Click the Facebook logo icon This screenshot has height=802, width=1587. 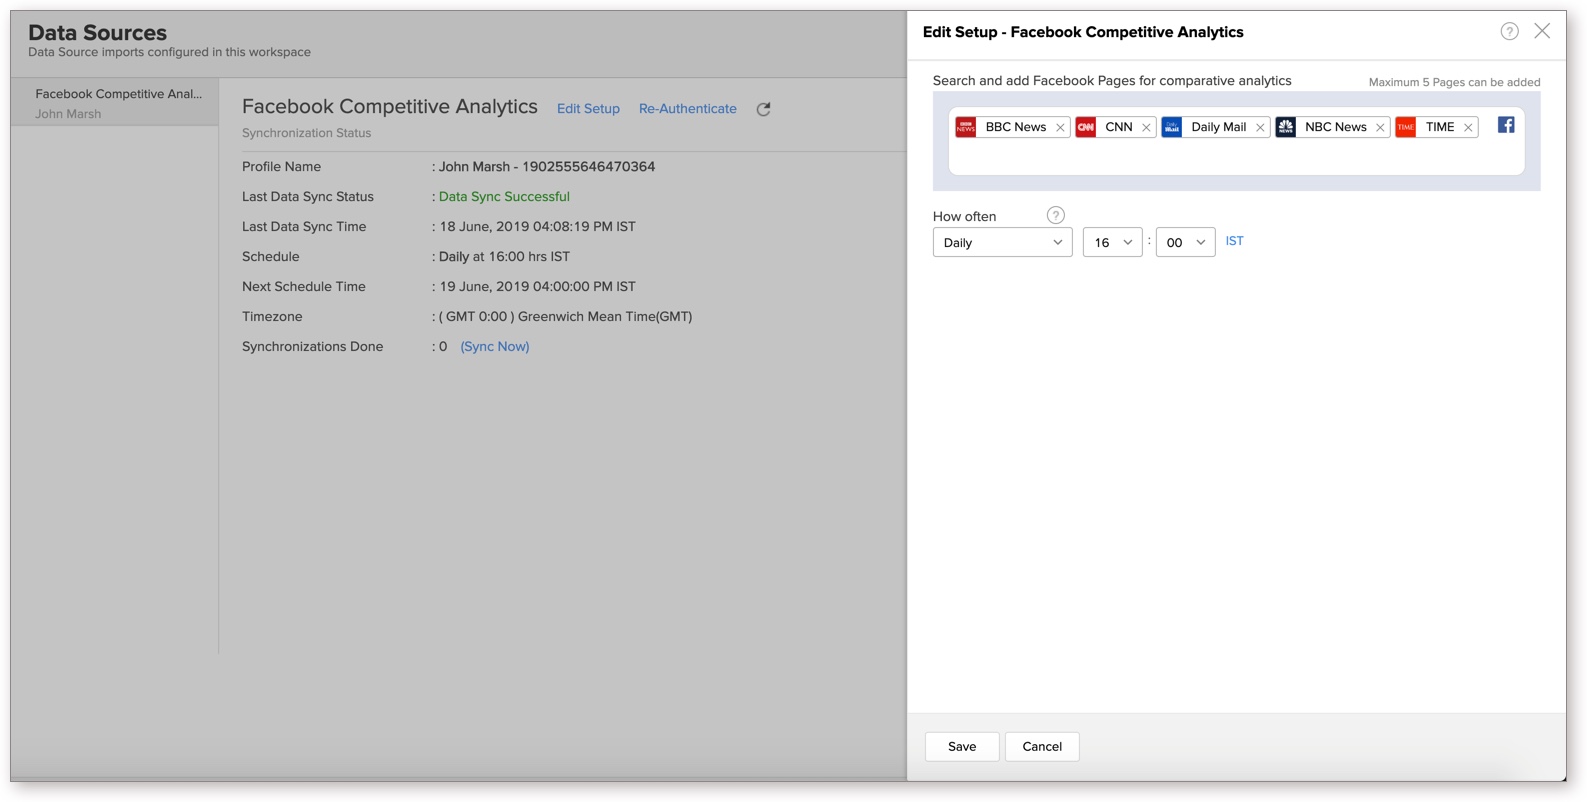click(1506, 125)
